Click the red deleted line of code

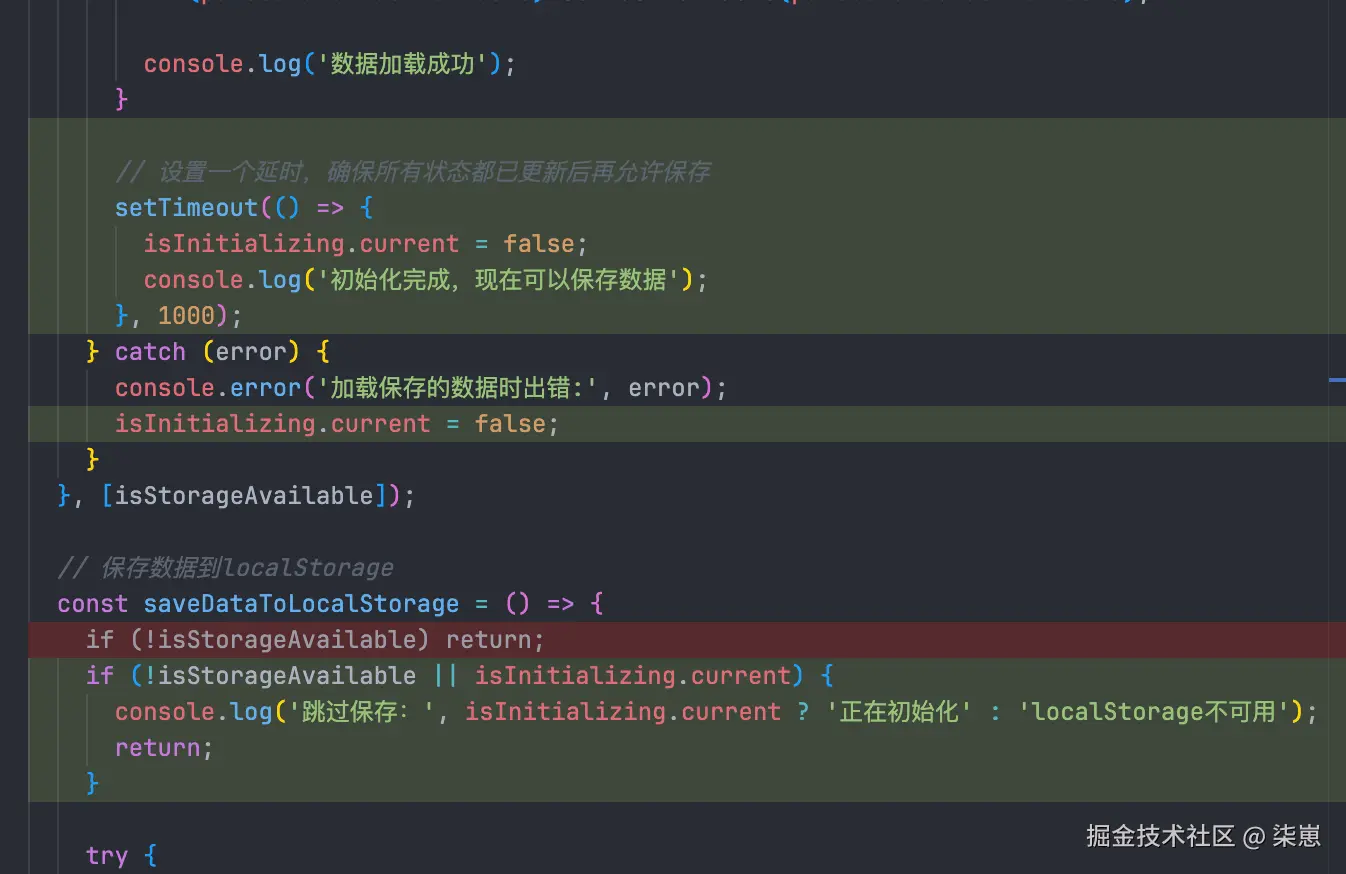pyautogui.click(x=315, y=640)
